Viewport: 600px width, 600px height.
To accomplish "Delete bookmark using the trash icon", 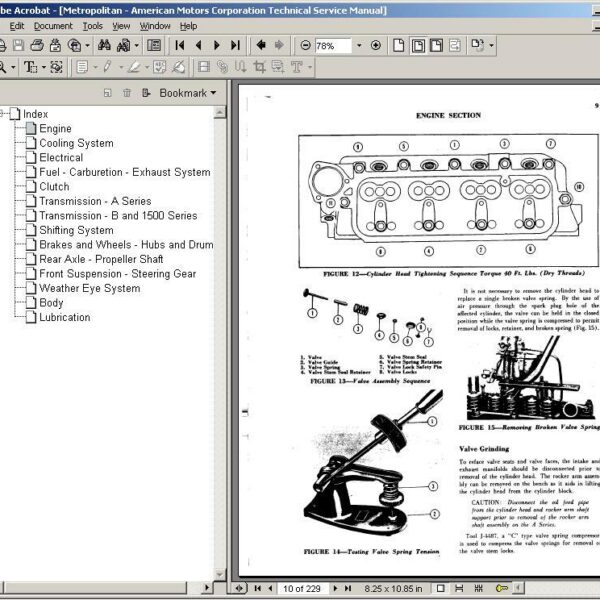I will (127, 93).
